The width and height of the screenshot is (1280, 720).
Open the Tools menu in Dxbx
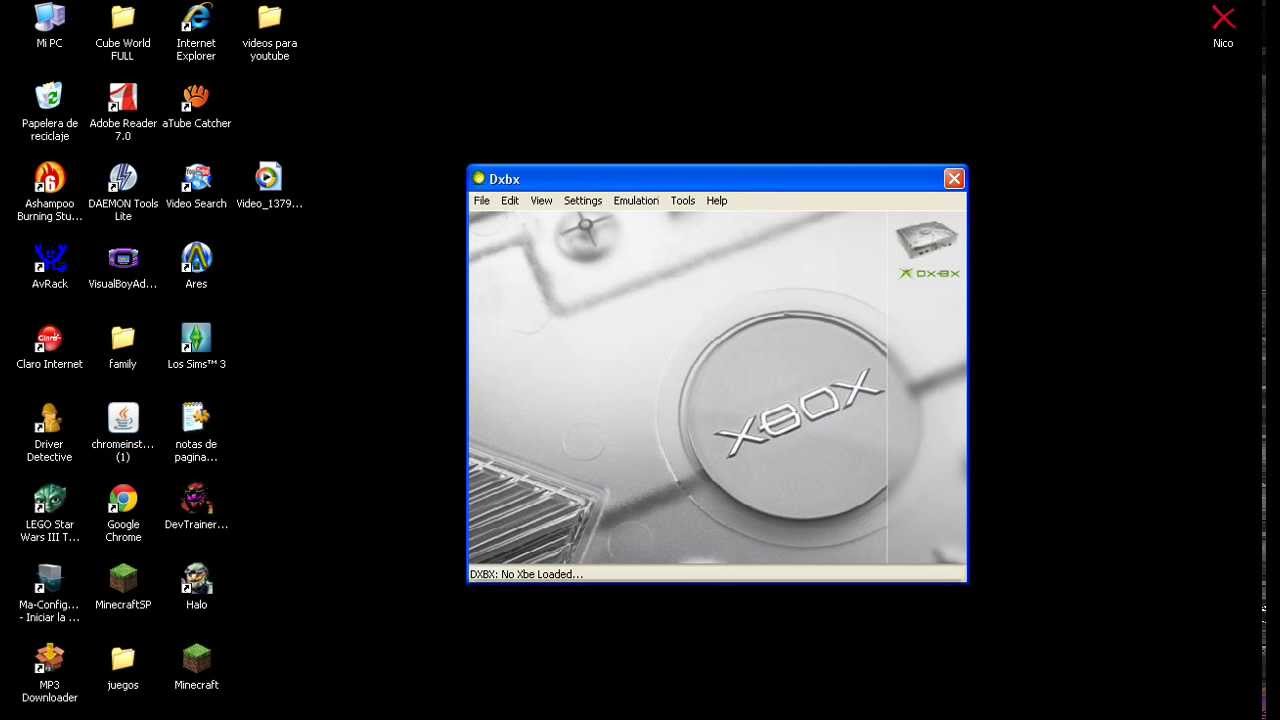click(683, 201)
